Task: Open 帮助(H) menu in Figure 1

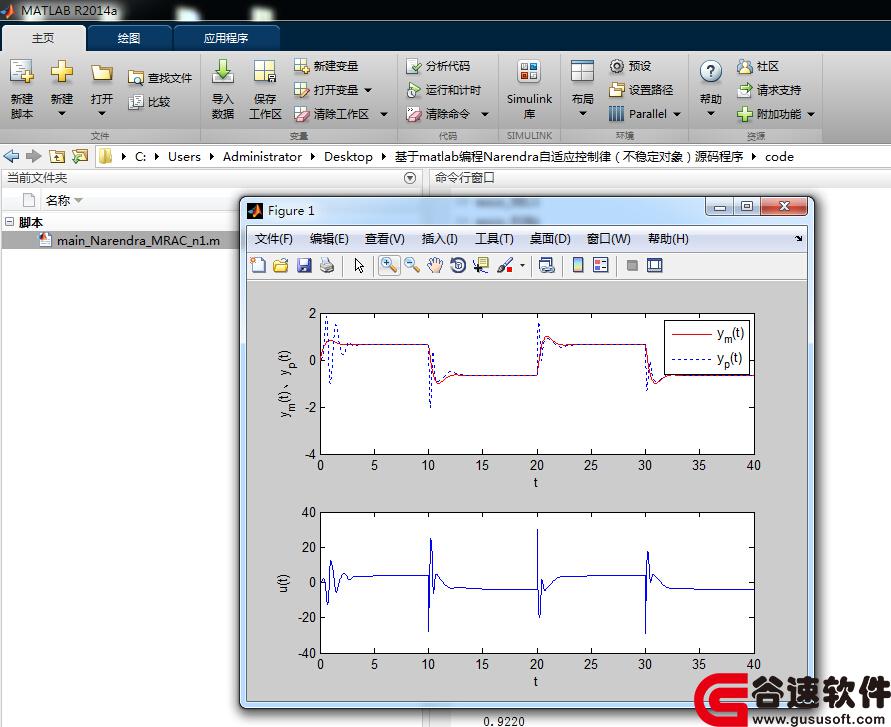Action: 668,239
